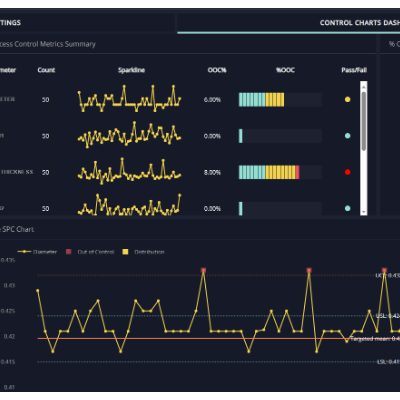Select the Diameter parameter label in 6.00% row
The image size is (400, 400).
tap(7, 99)
